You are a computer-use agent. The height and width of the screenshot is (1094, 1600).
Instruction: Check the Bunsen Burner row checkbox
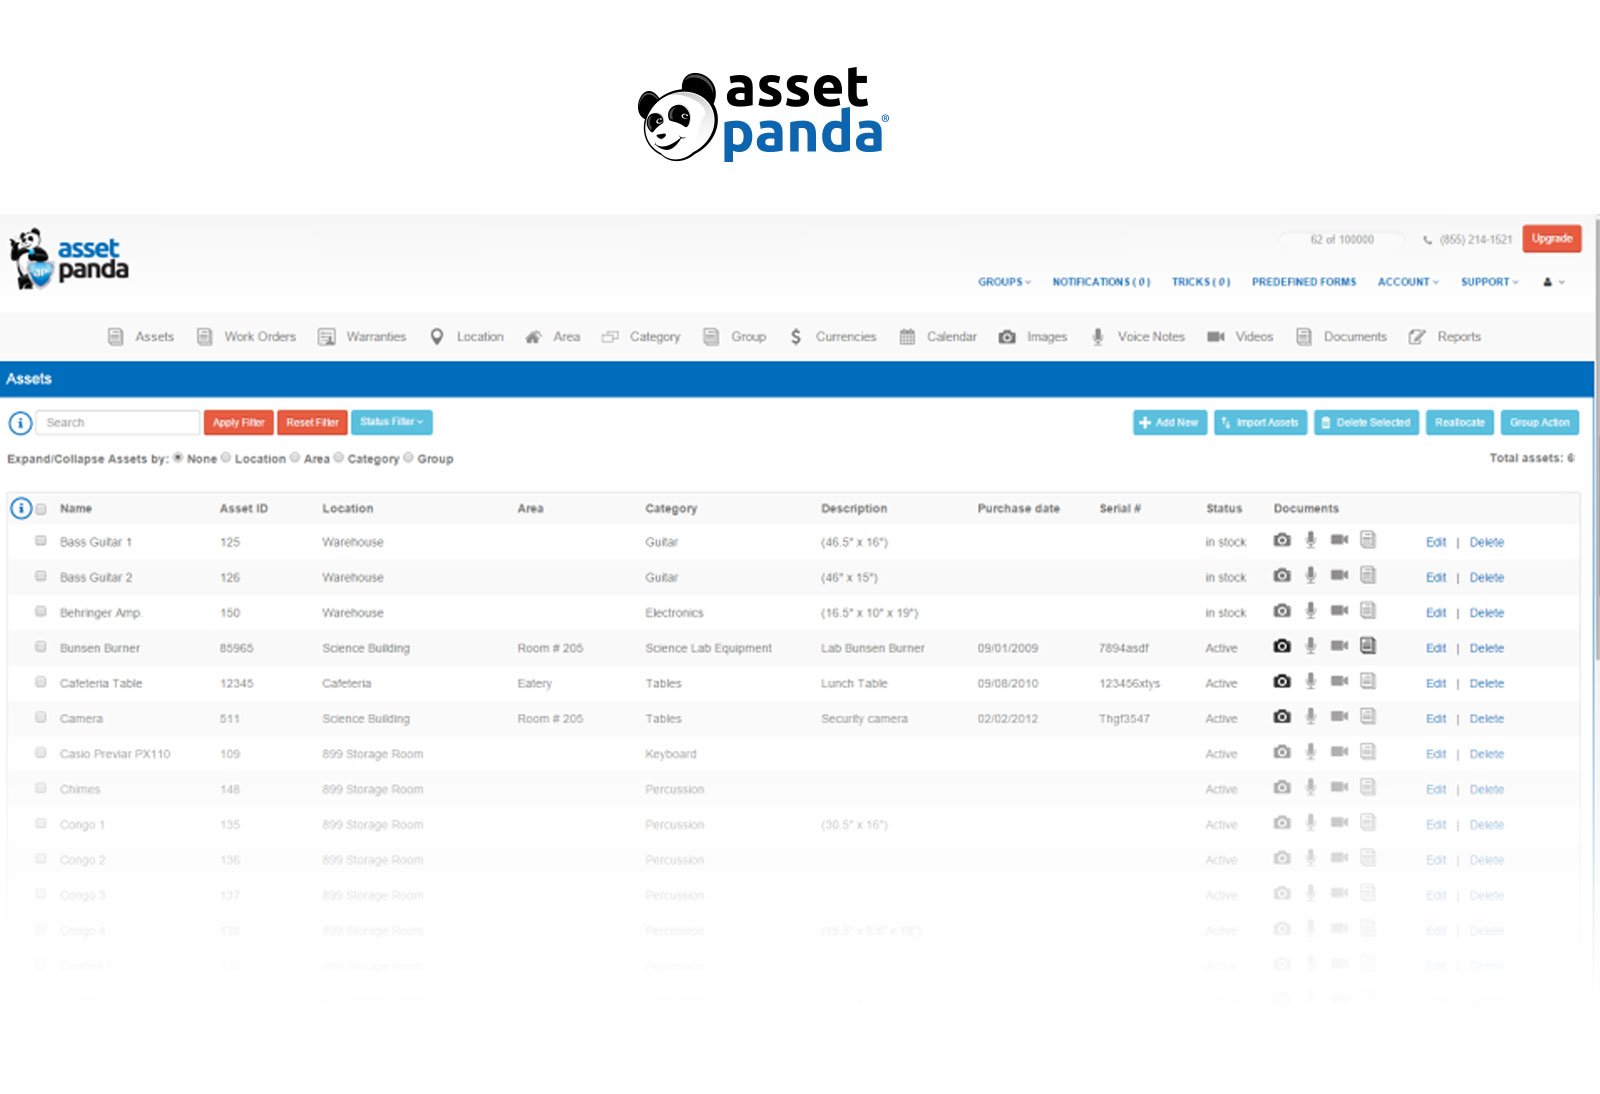pos(41,647)
